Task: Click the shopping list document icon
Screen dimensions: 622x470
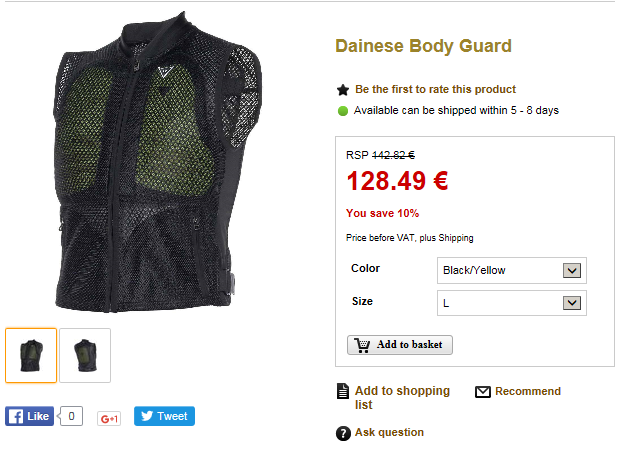Action: click(343, 391)
